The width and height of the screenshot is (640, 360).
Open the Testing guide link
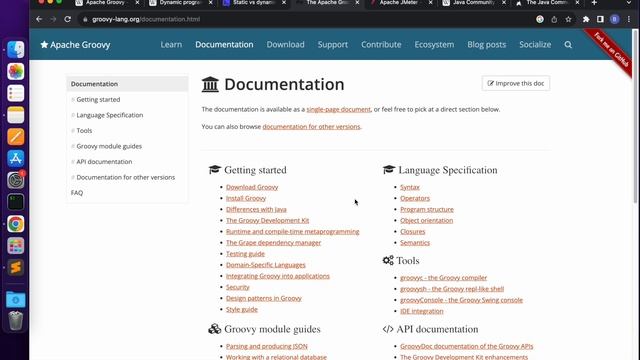(x=245, y=253)
